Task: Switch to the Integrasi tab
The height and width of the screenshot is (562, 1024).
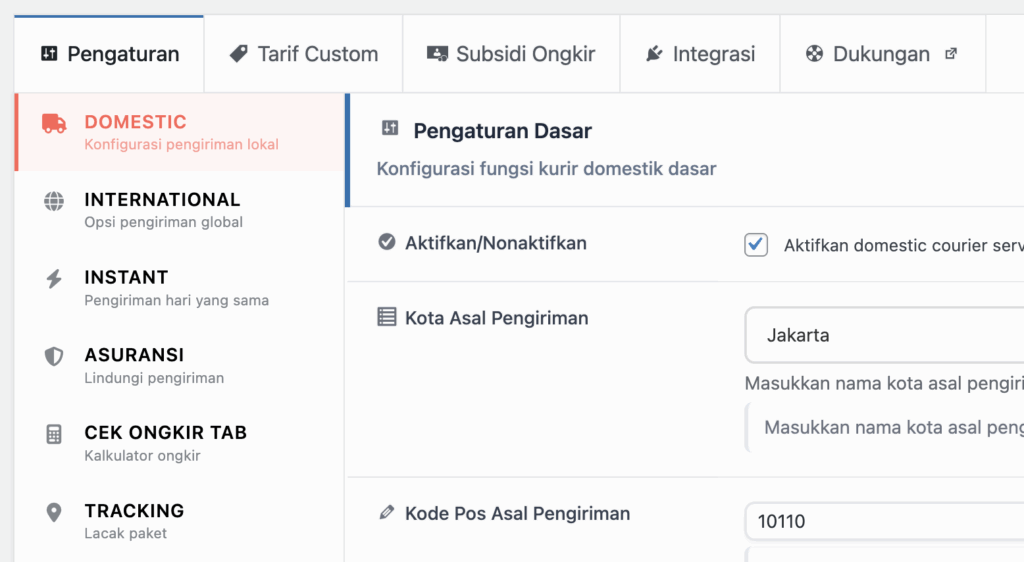Action: [x=699, y=54]
